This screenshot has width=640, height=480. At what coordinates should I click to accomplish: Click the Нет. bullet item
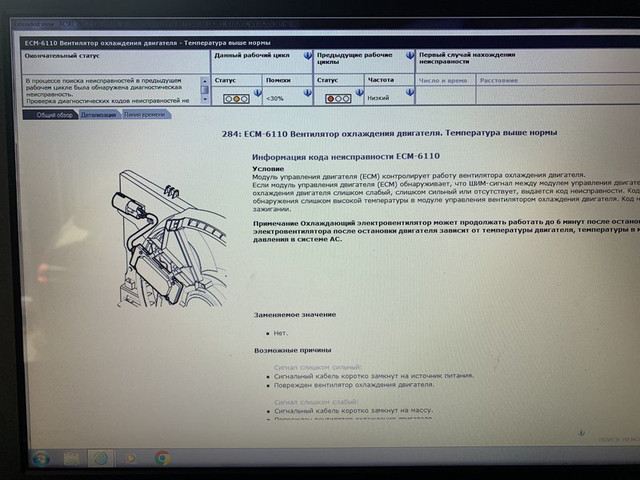pos(280,333)
